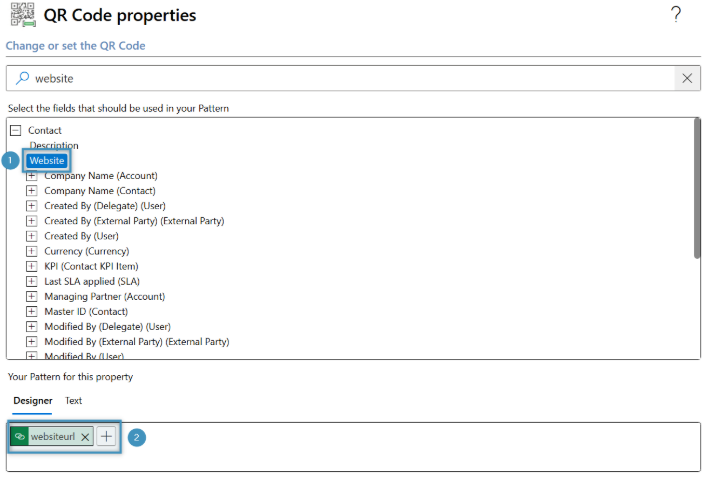Screen dimensions: 708x477
Task: Expand KPI (Contact KPI Item) node
Action: [32, 266]
